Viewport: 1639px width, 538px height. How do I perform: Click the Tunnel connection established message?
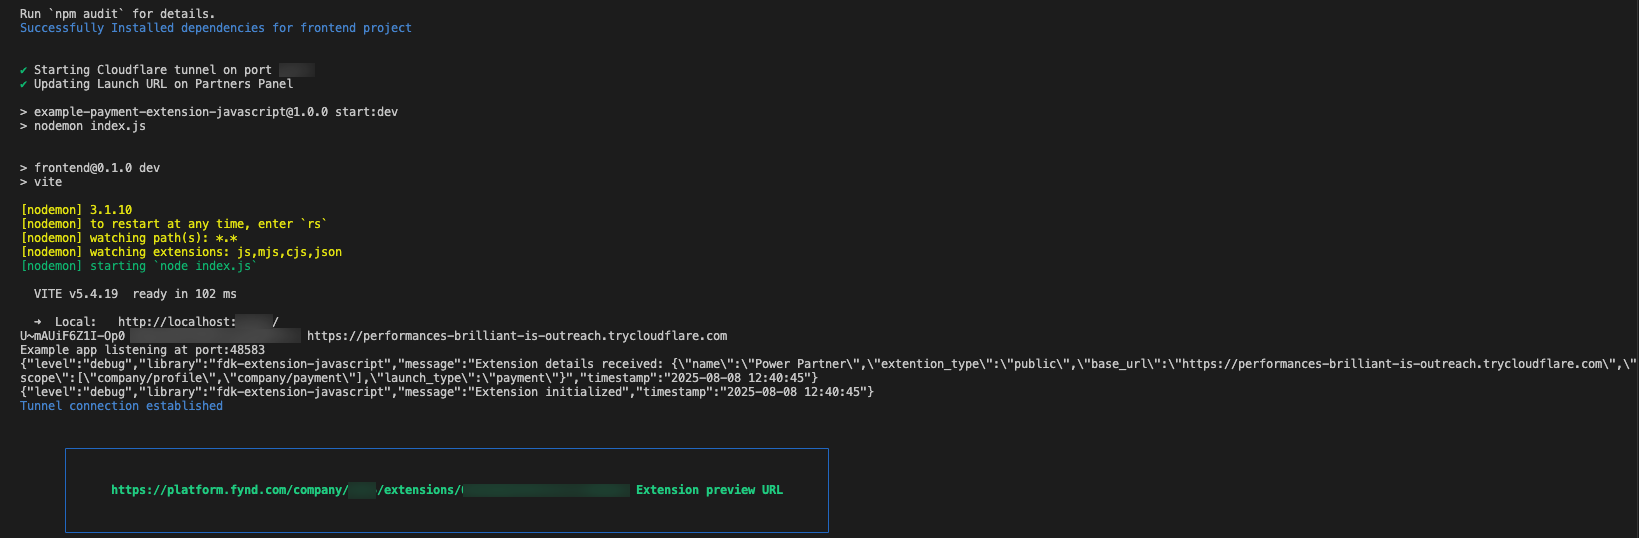click(x=121, y=406)
